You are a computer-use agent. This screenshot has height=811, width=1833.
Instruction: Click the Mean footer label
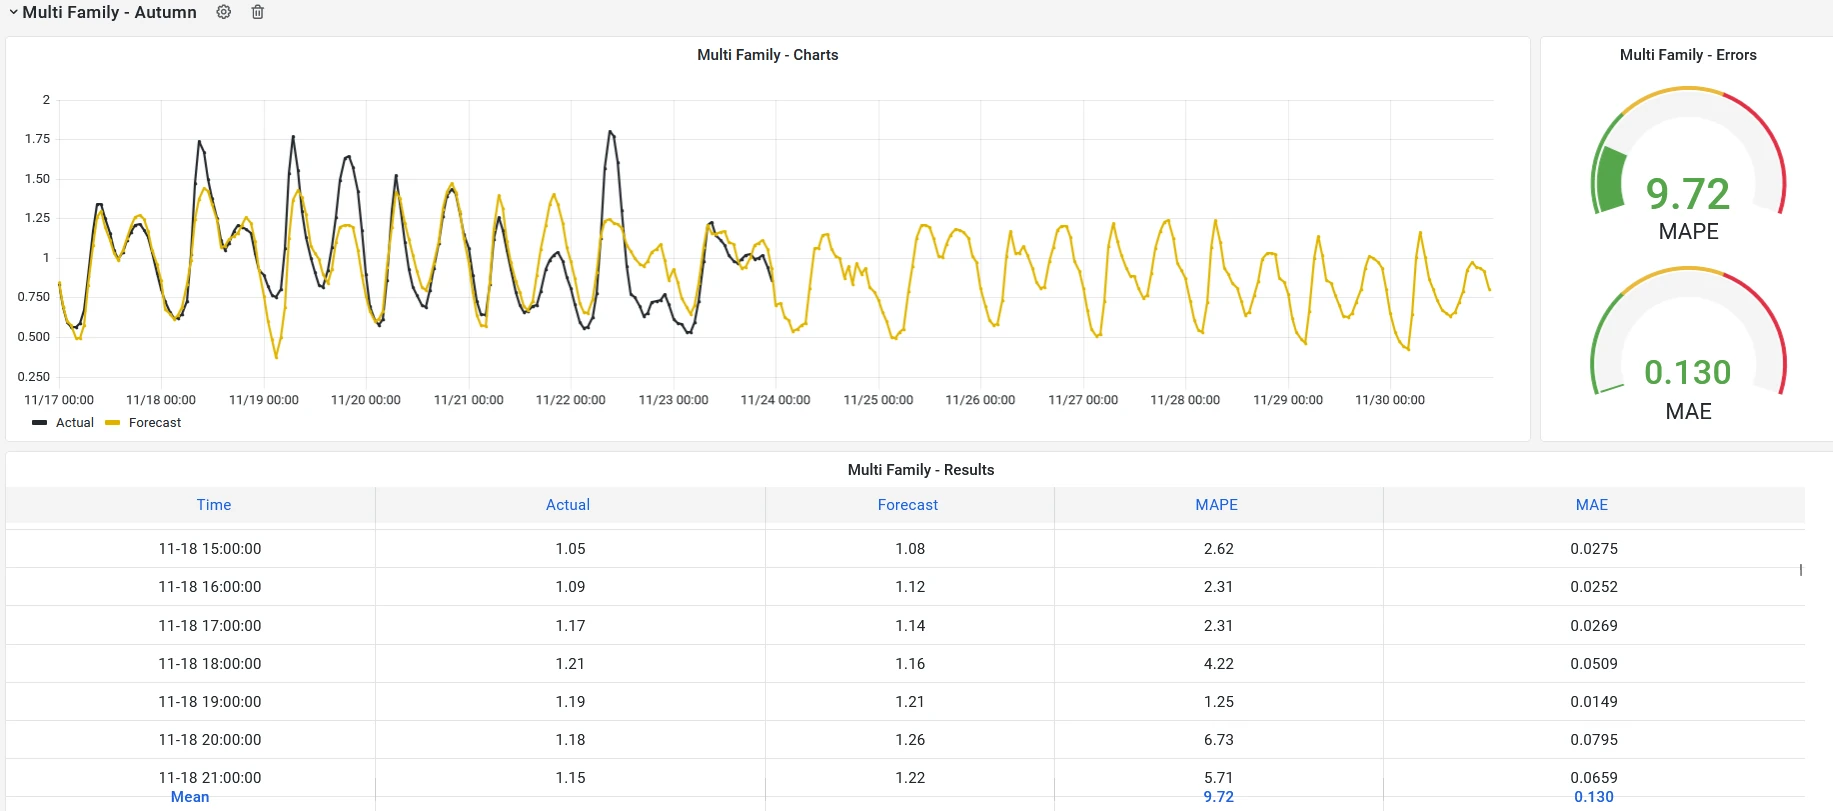point(190,797)
